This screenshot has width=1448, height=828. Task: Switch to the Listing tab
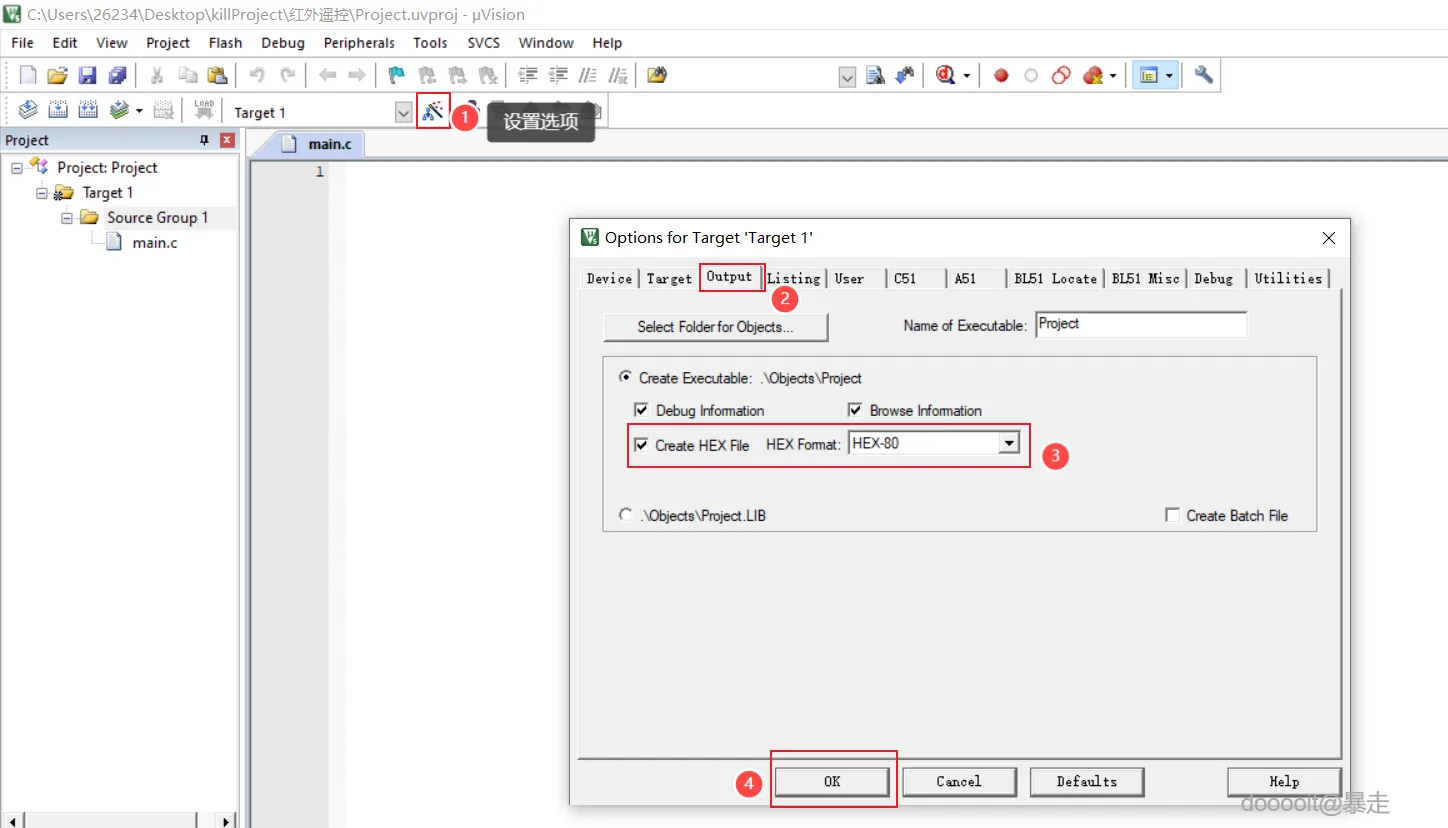(x=794, y=279)
